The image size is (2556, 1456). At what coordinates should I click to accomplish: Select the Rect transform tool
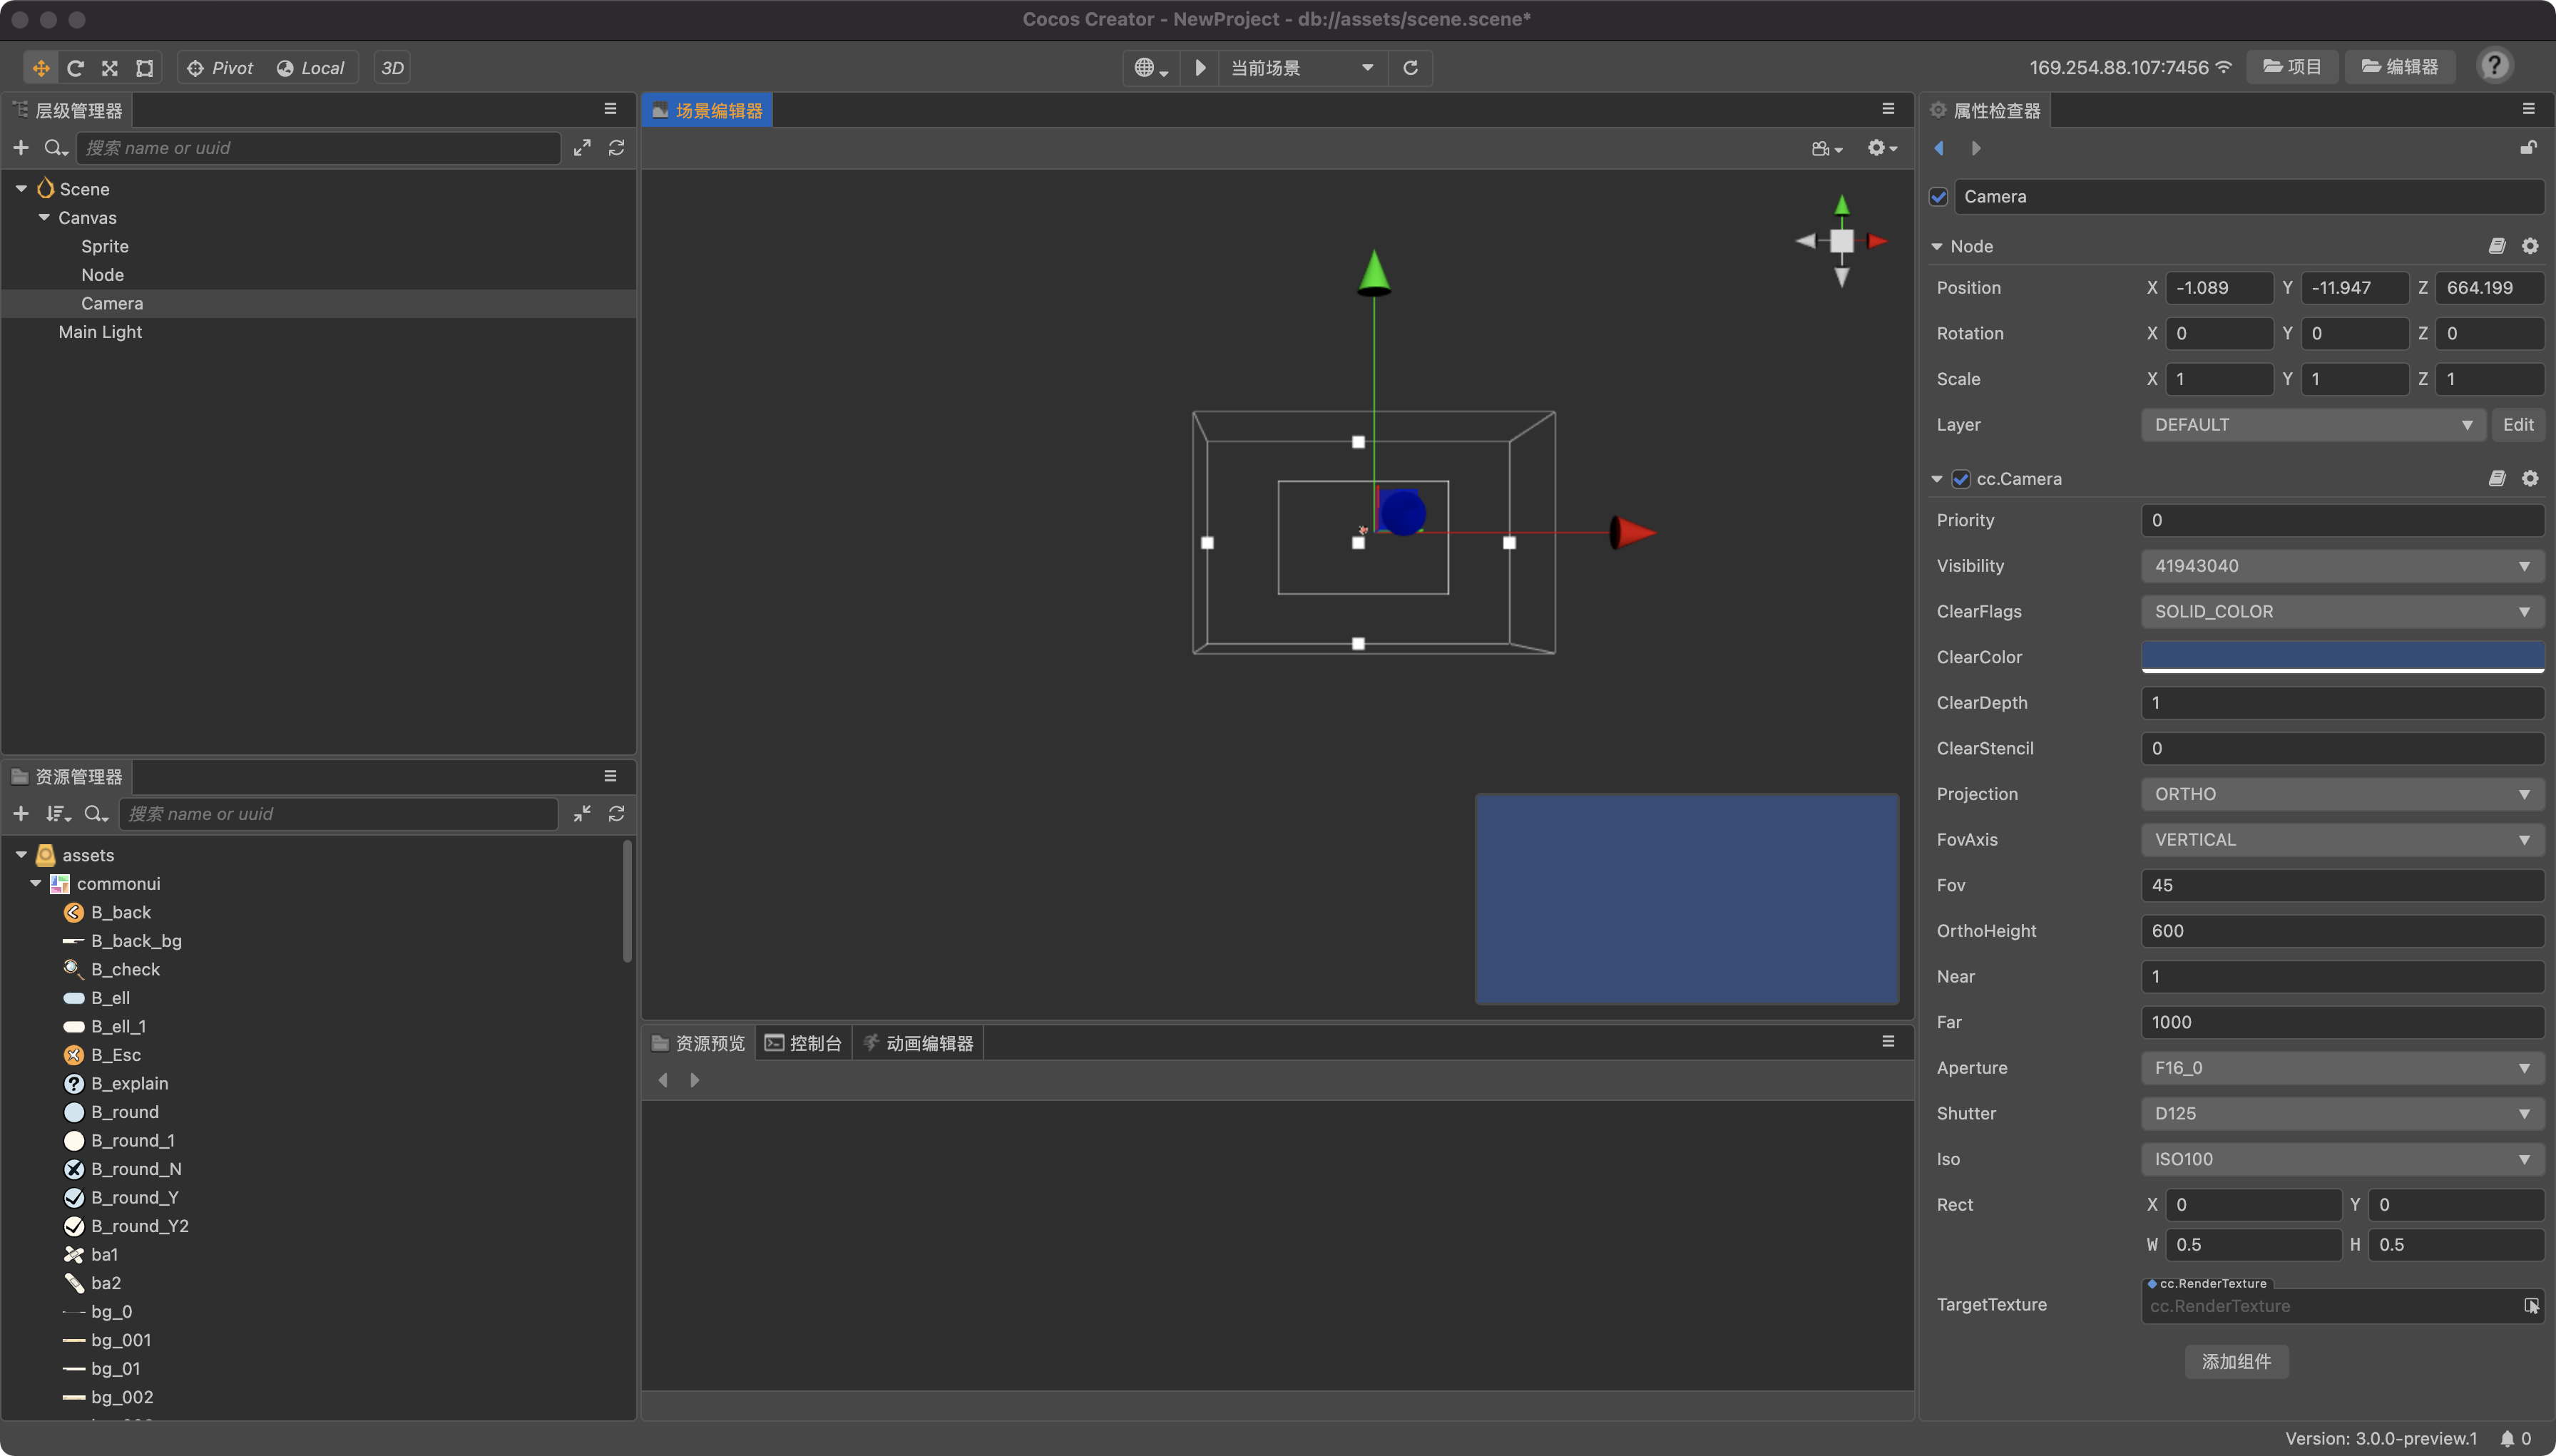[145, 68]
